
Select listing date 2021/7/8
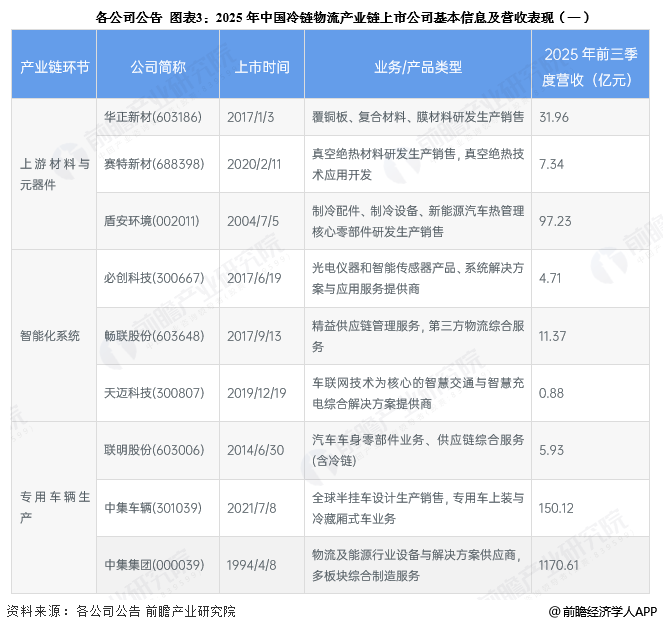tap(252, 508)
